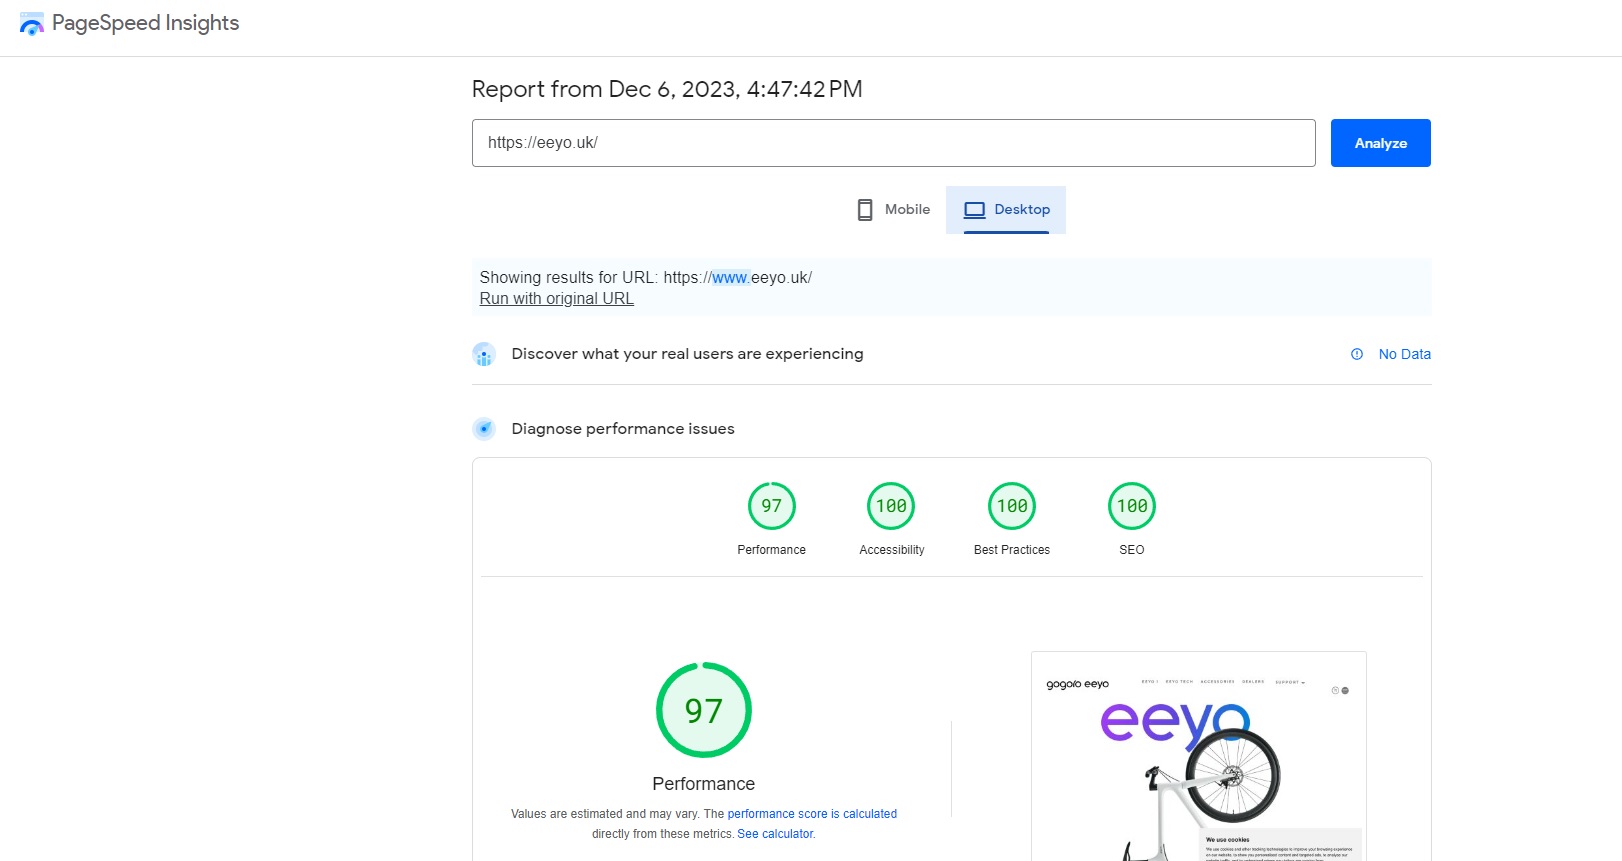Click the PageSpeed Insights logo icon

click(31, 24)
